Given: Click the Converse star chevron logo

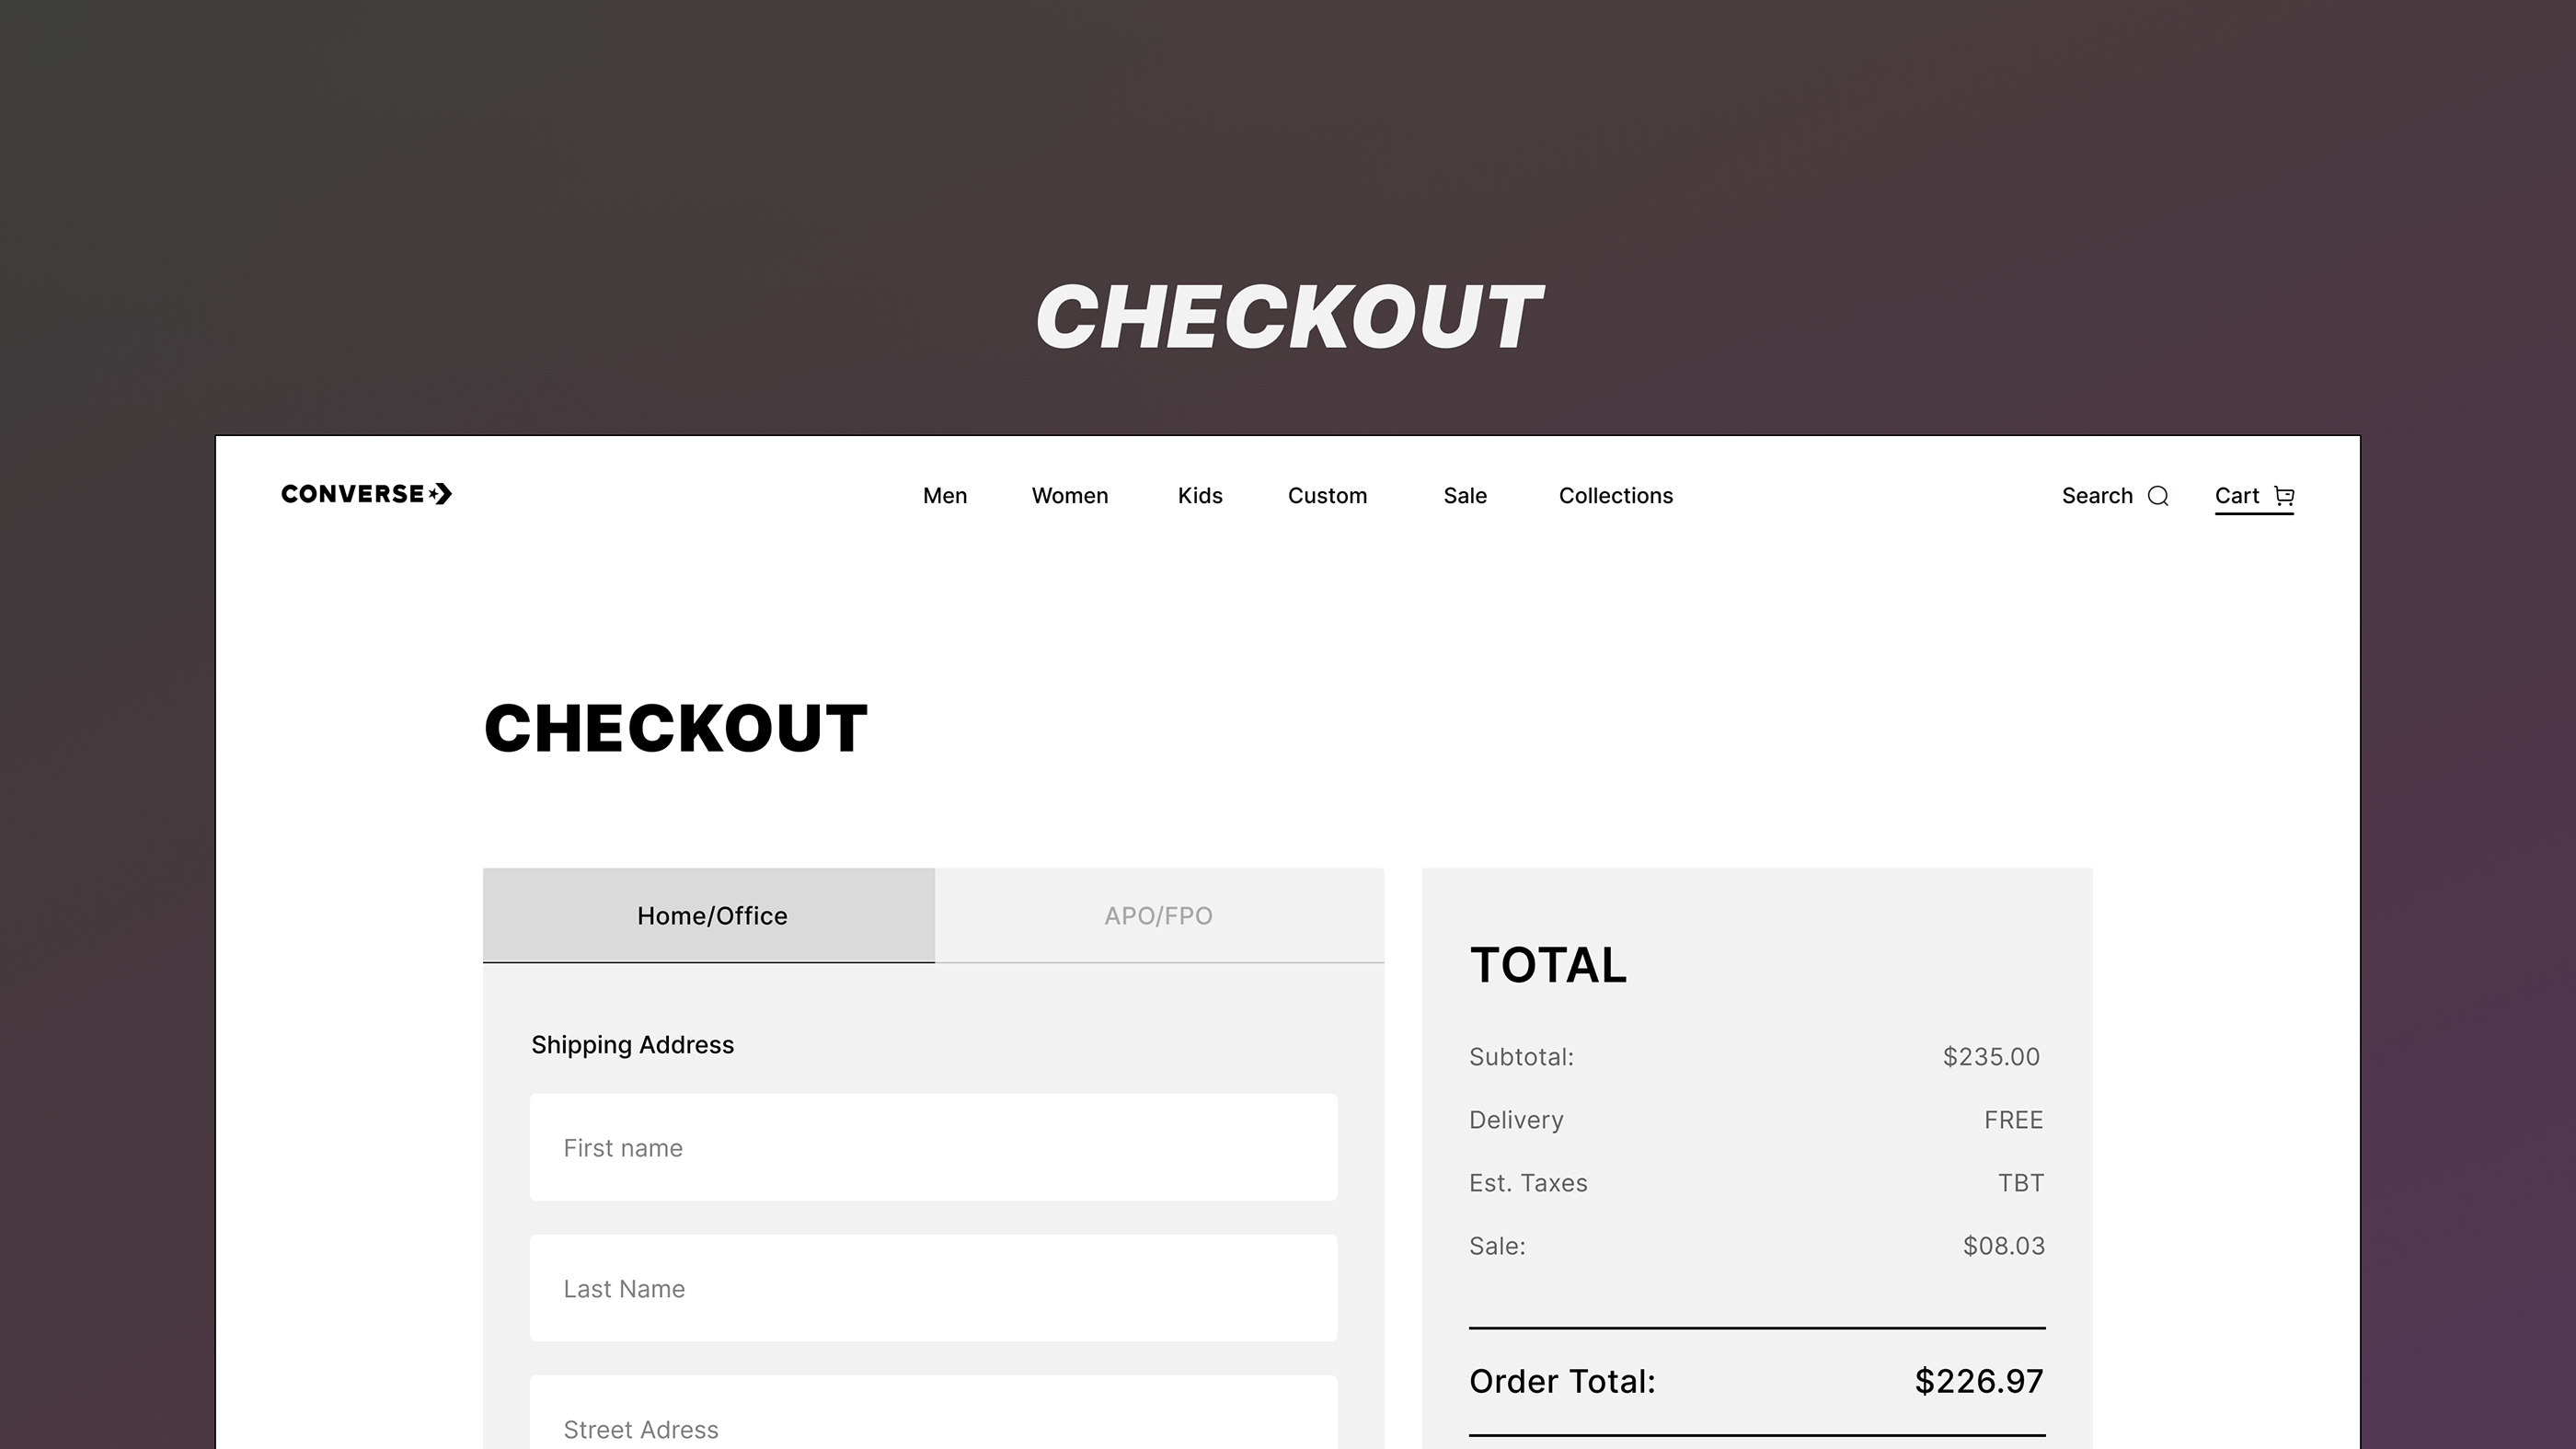Looking at the screenshot, I should click(440, 494).
